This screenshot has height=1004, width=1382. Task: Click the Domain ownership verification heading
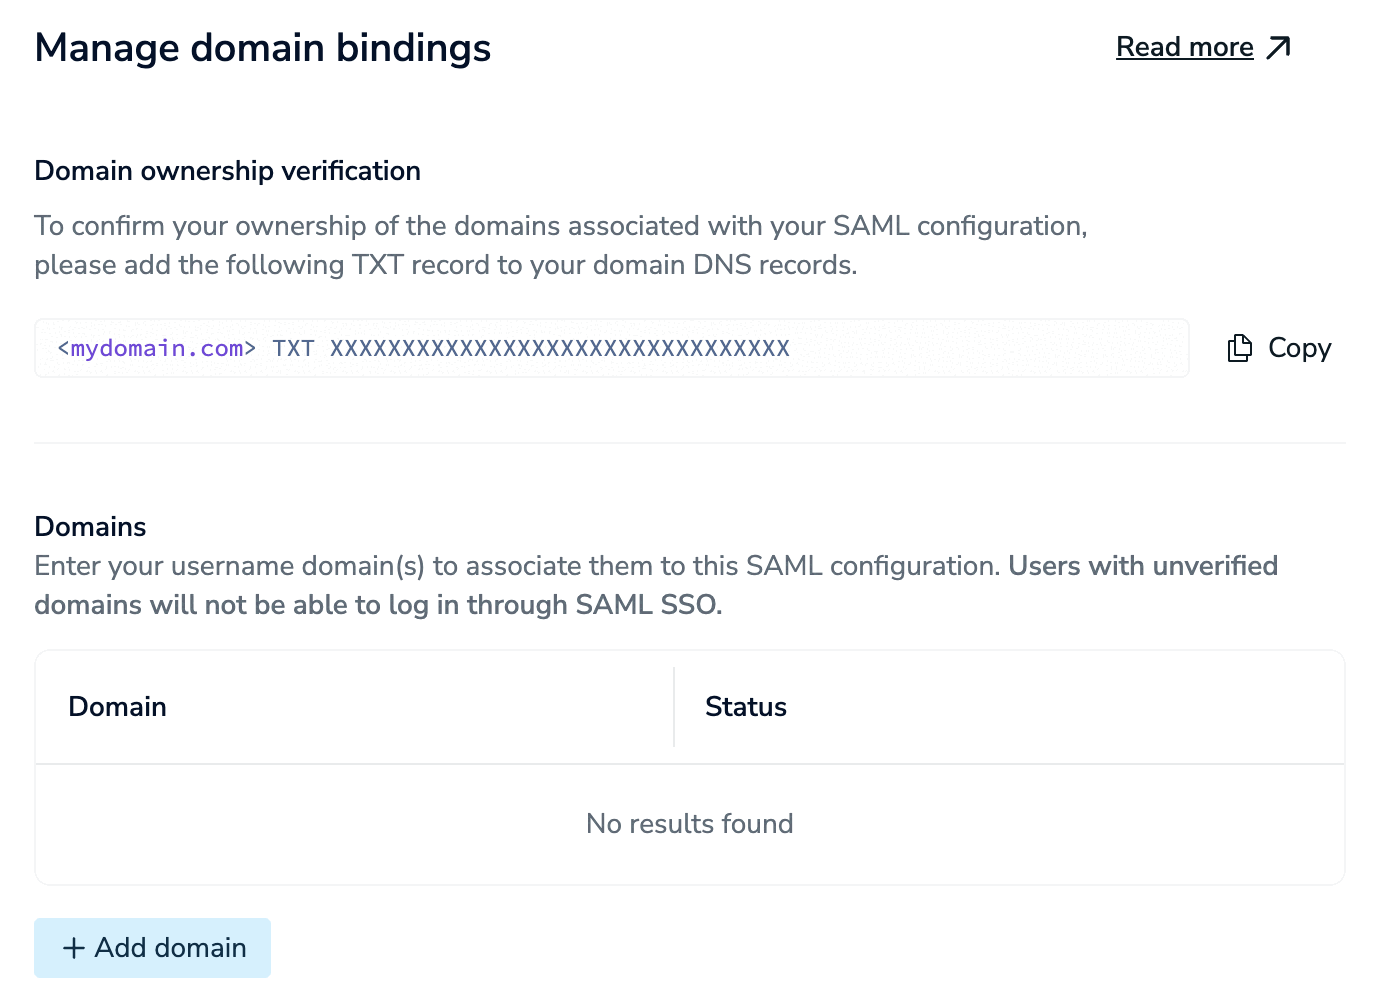[x=227, y=171]
